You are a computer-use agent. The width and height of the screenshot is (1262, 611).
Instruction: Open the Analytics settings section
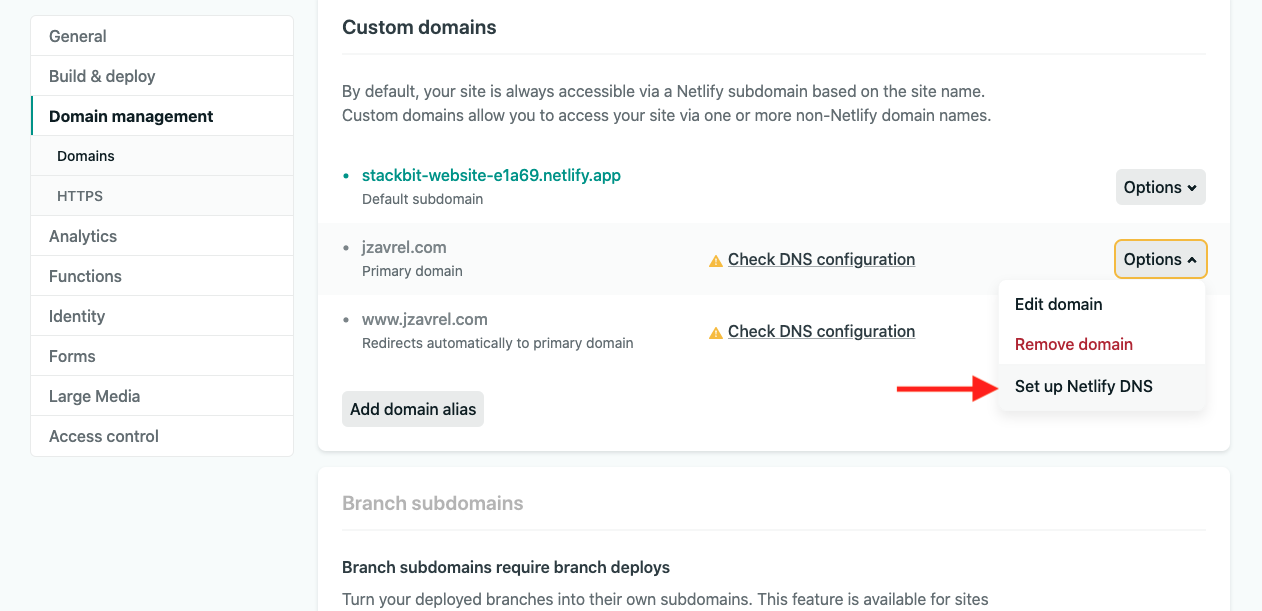162,236
